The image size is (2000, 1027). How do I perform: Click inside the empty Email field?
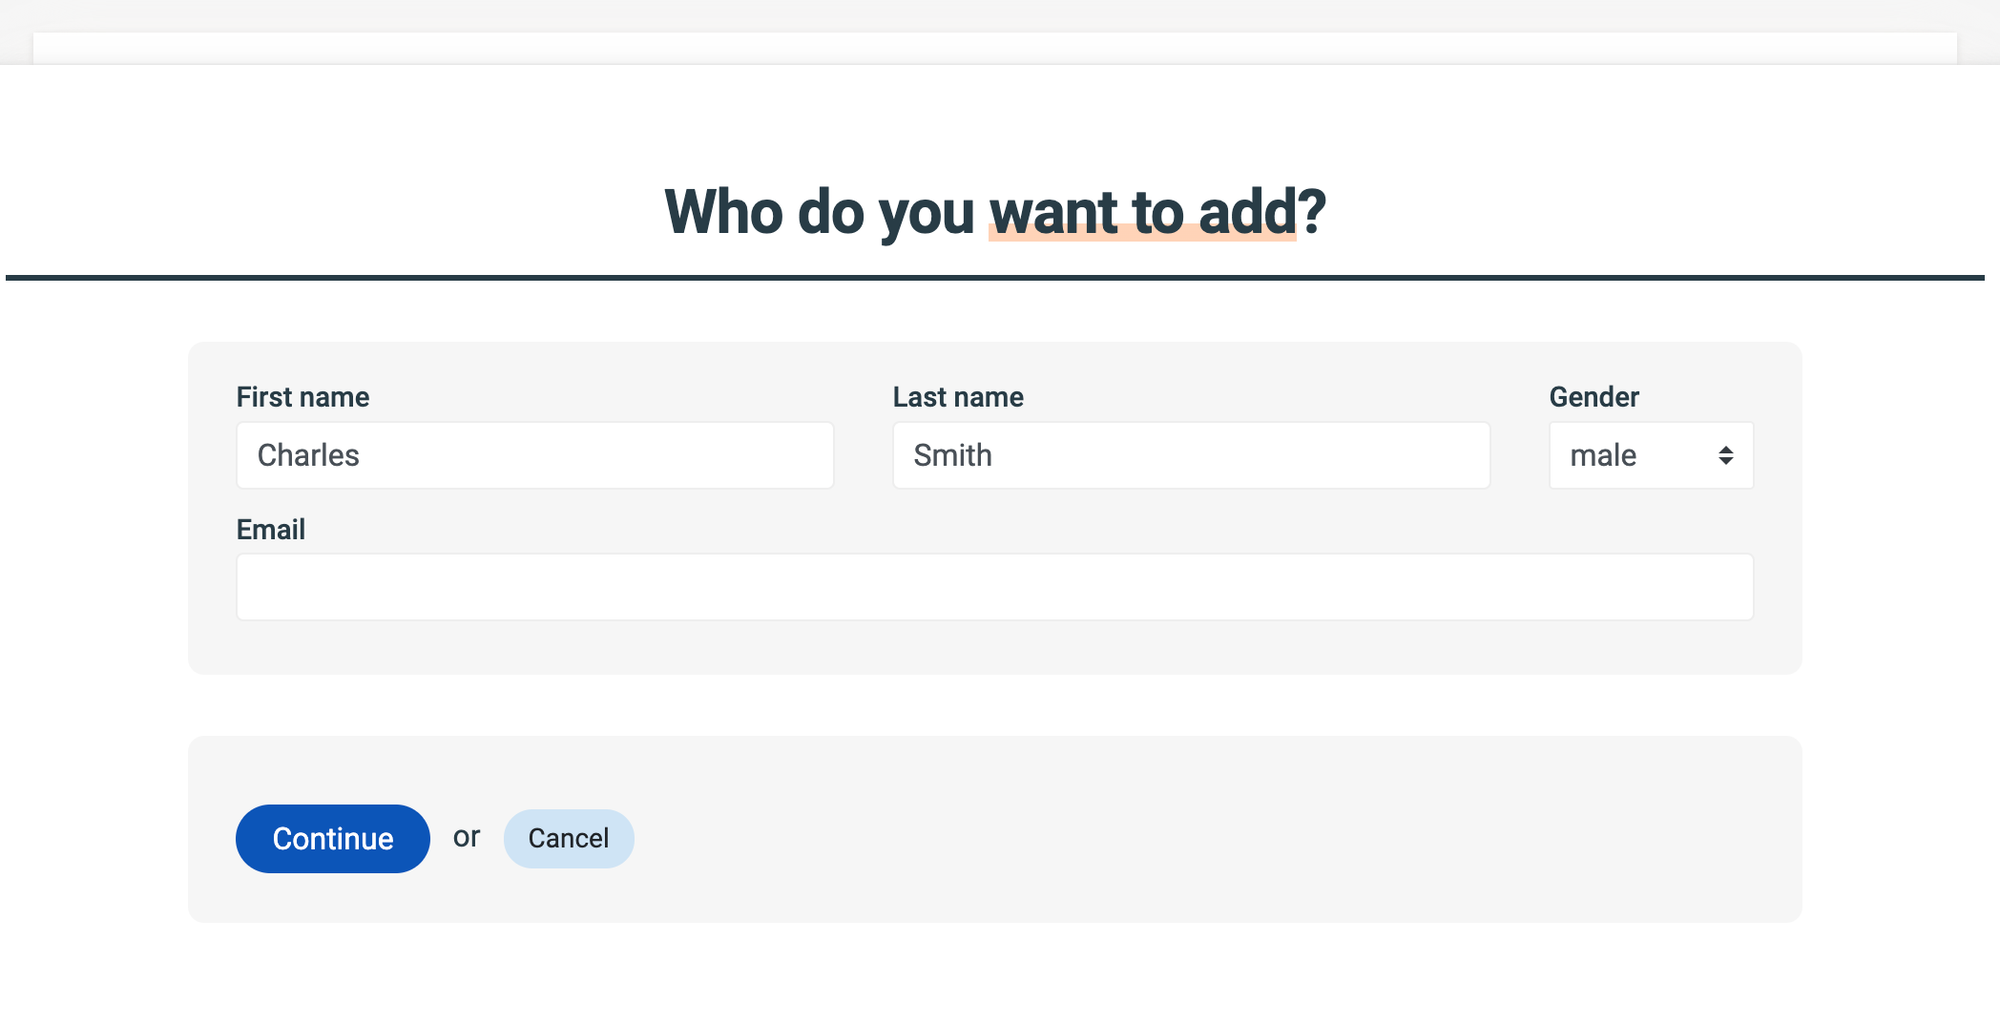point(995,587)
